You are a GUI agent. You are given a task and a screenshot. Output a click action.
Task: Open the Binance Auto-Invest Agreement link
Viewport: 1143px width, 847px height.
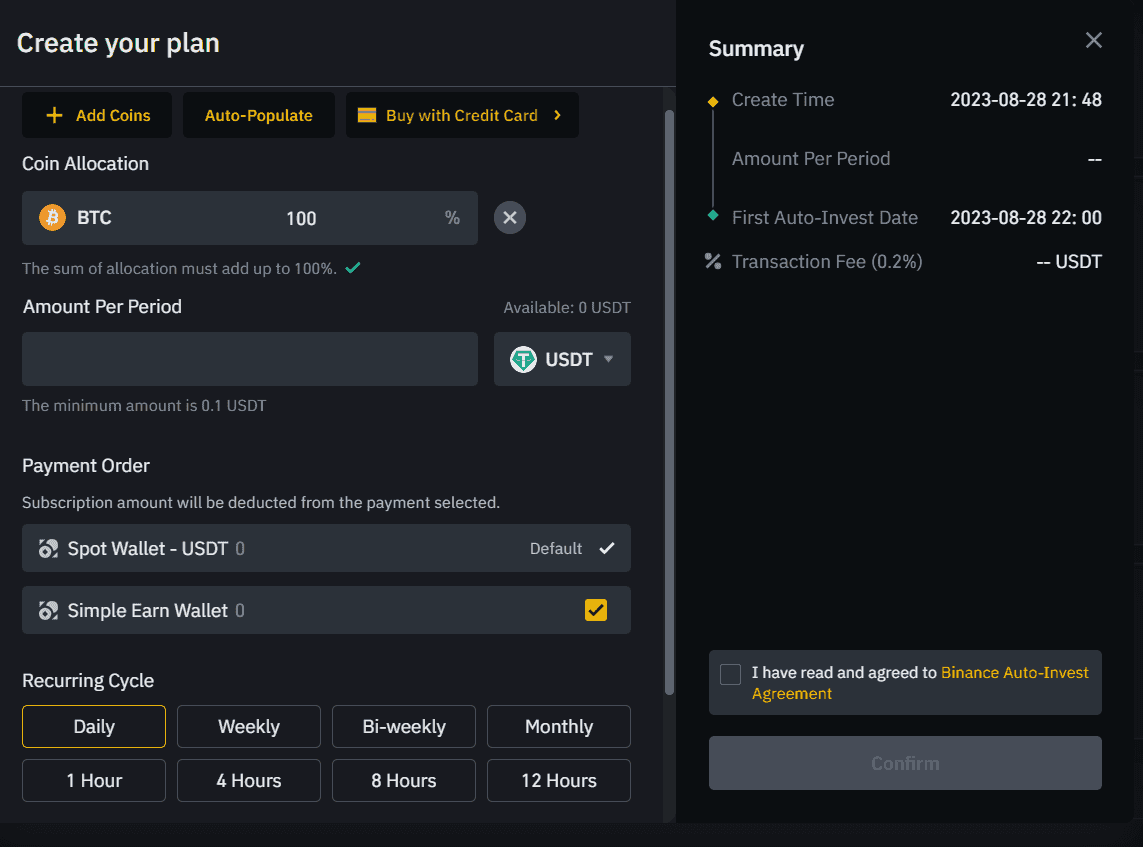(1014, 672)
